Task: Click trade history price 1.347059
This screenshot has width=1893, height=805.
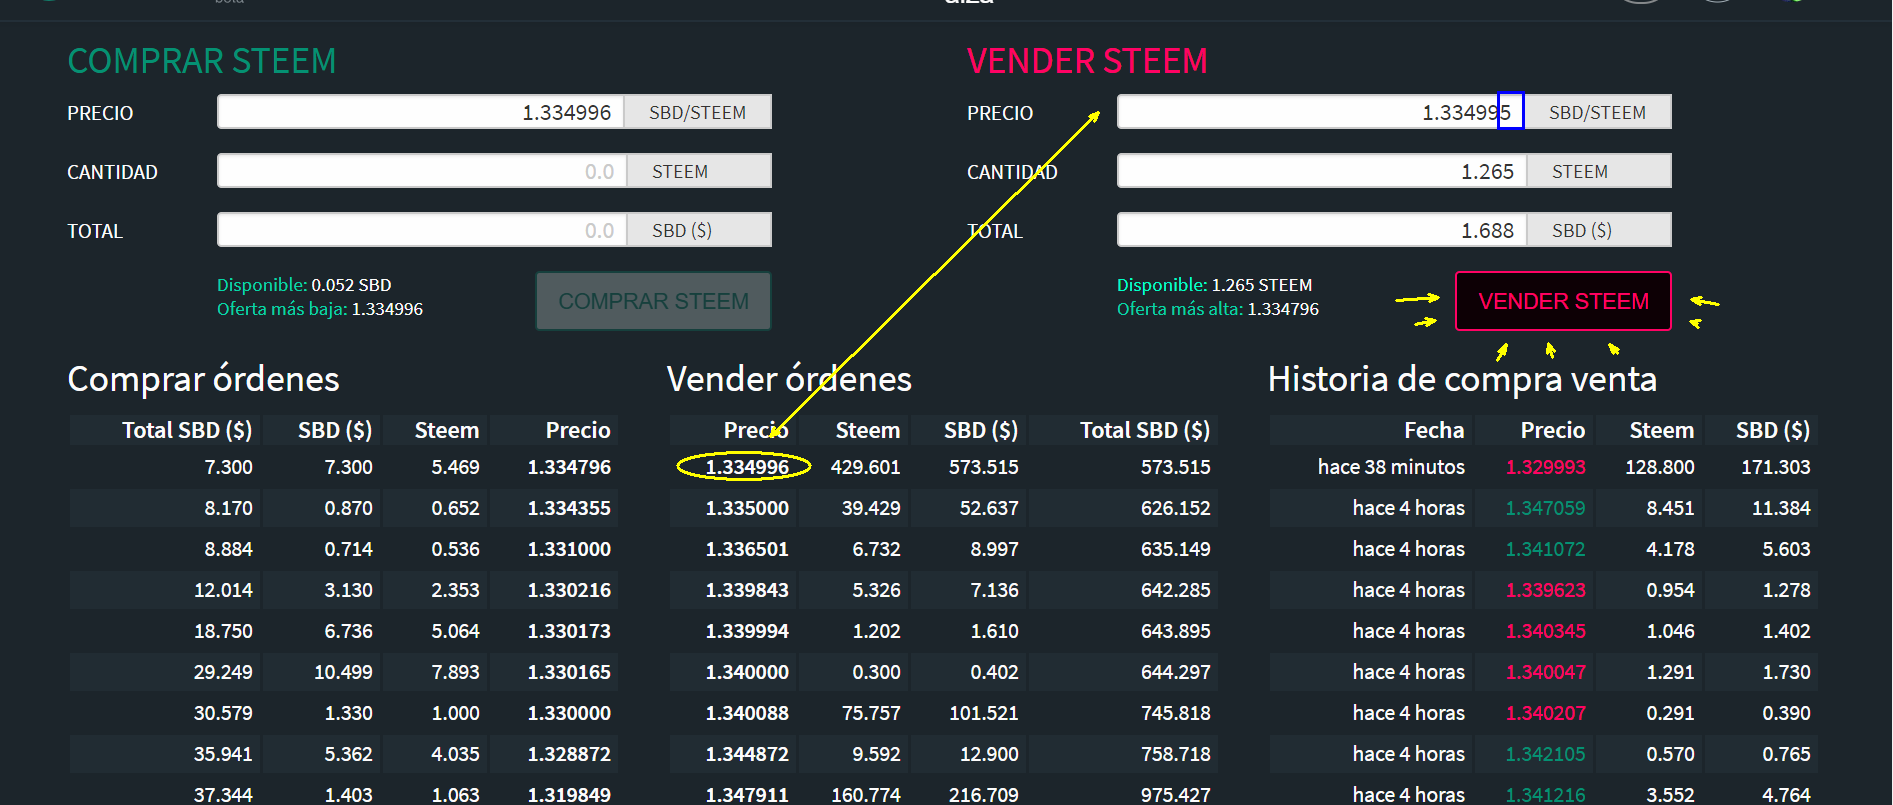Action: click(1545, 508)
